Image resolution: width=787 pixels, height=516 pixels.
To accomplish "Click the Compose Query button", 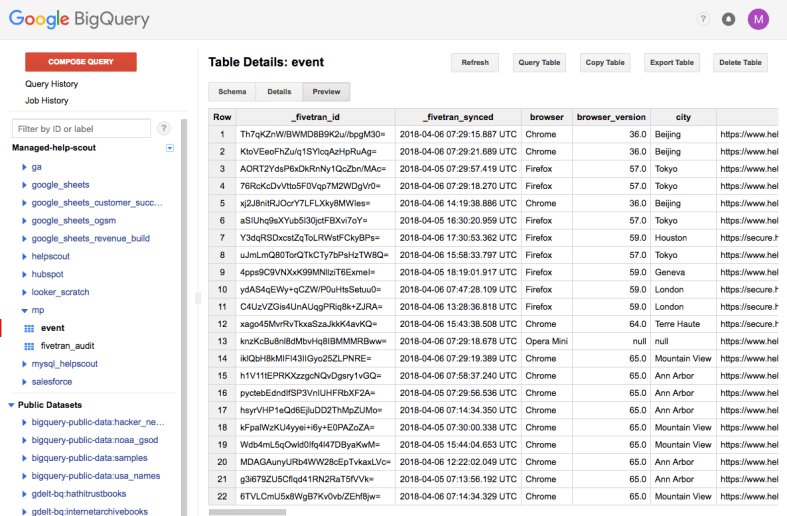I will [79, 62].
